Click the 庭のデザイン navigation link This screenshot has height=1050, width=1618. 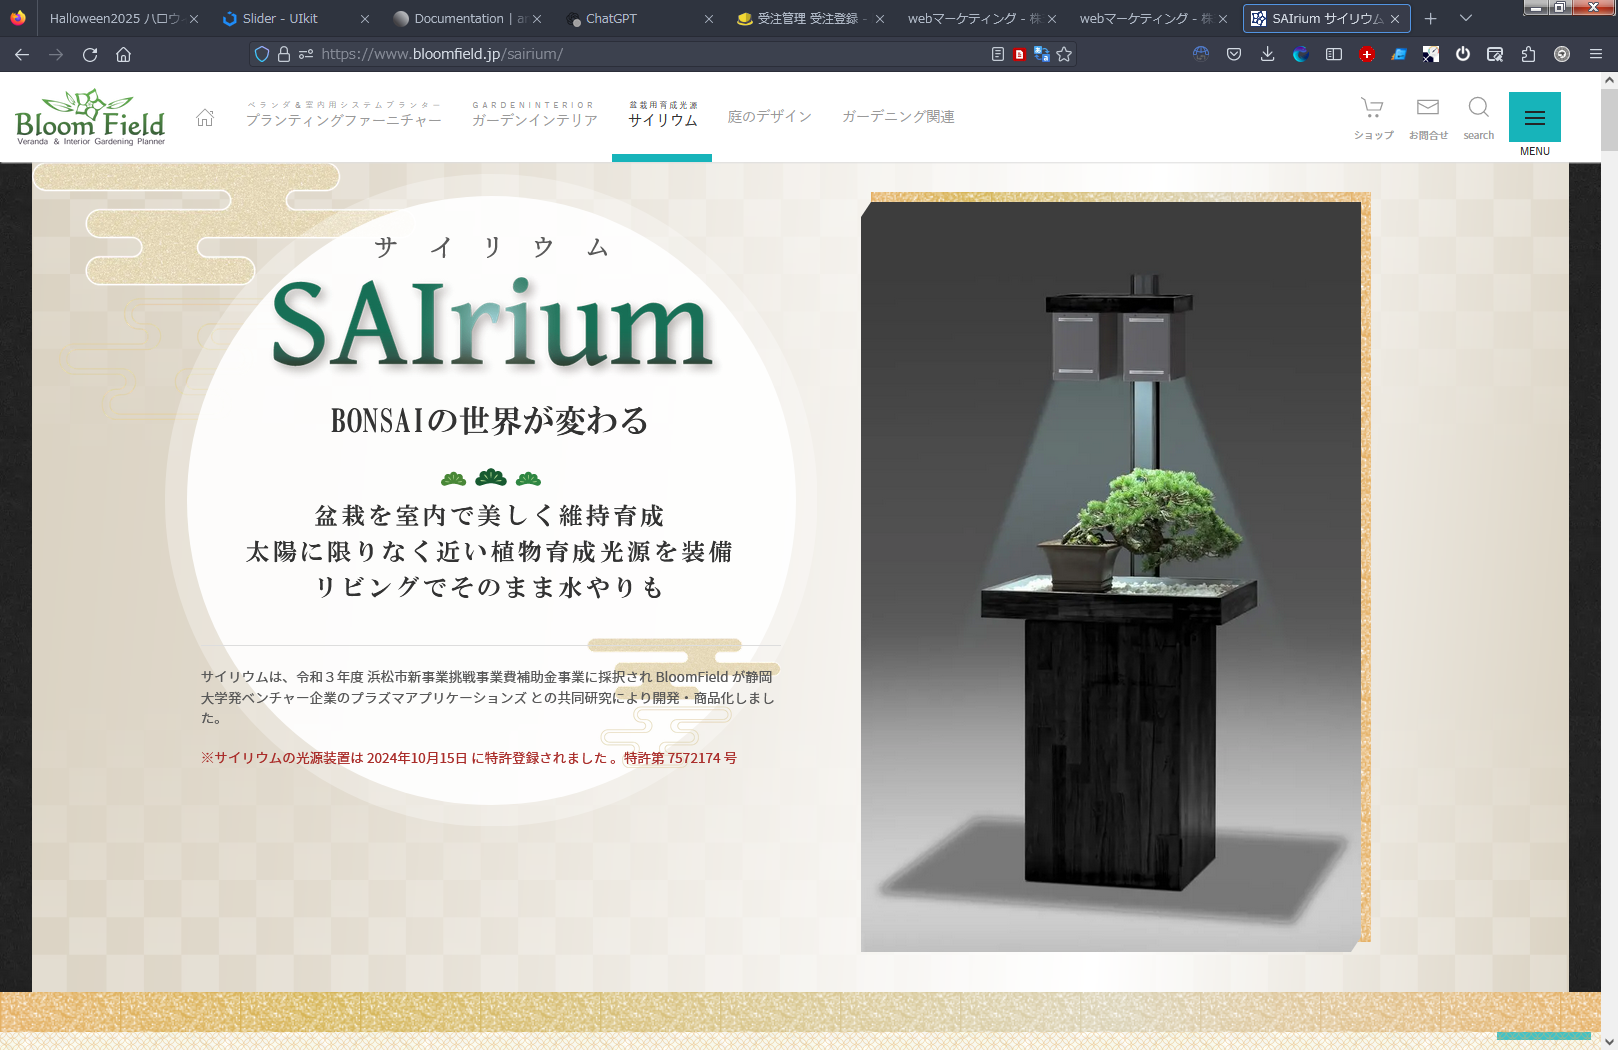click(x=770, y=117)
